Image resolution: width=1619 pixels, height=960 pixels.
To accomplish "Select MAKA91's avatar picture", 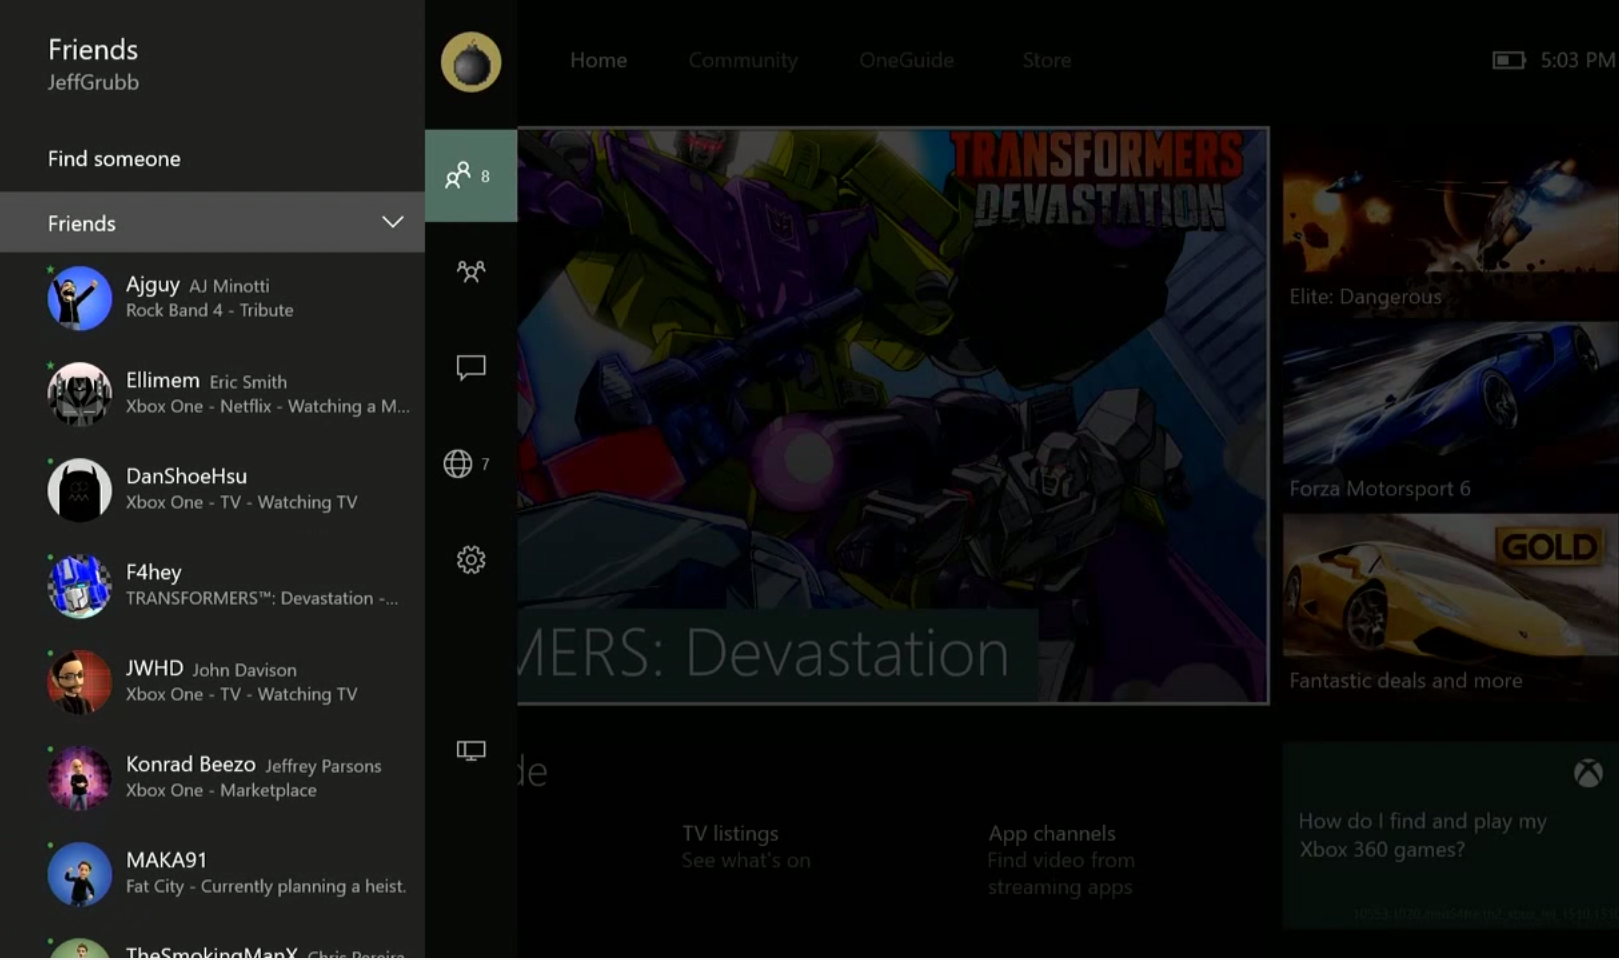I will tap(80, 874).
